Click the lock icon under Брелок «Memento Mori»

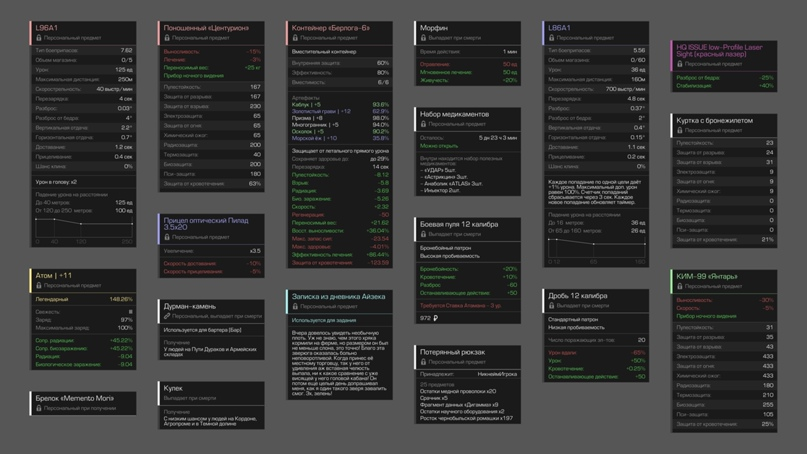39,408
